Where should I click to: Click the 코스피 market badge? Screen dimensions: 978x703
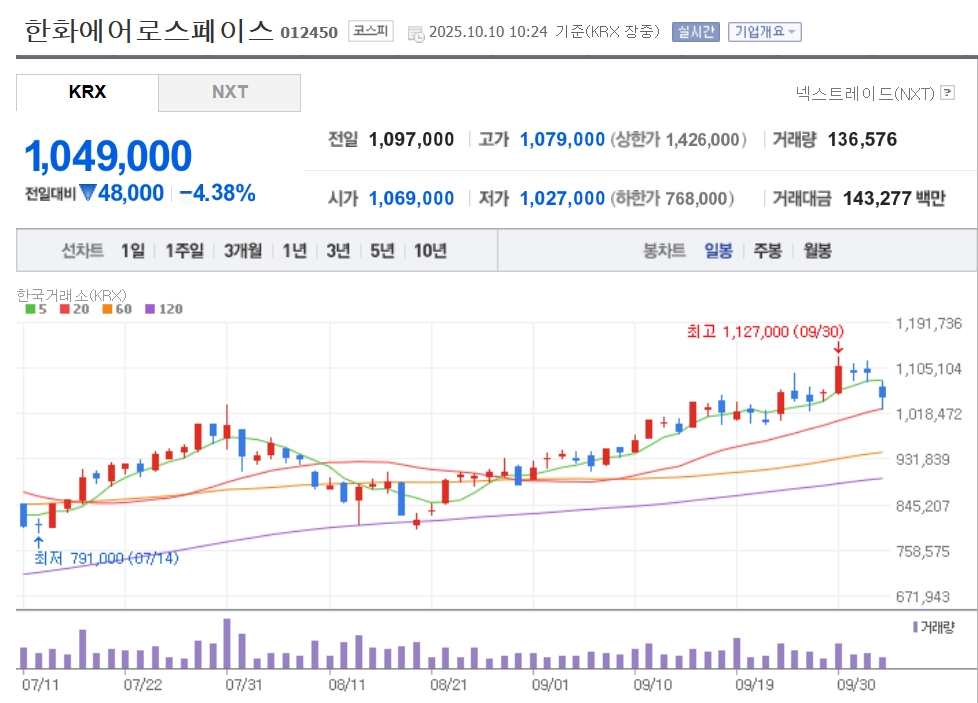tap(372, 31)
